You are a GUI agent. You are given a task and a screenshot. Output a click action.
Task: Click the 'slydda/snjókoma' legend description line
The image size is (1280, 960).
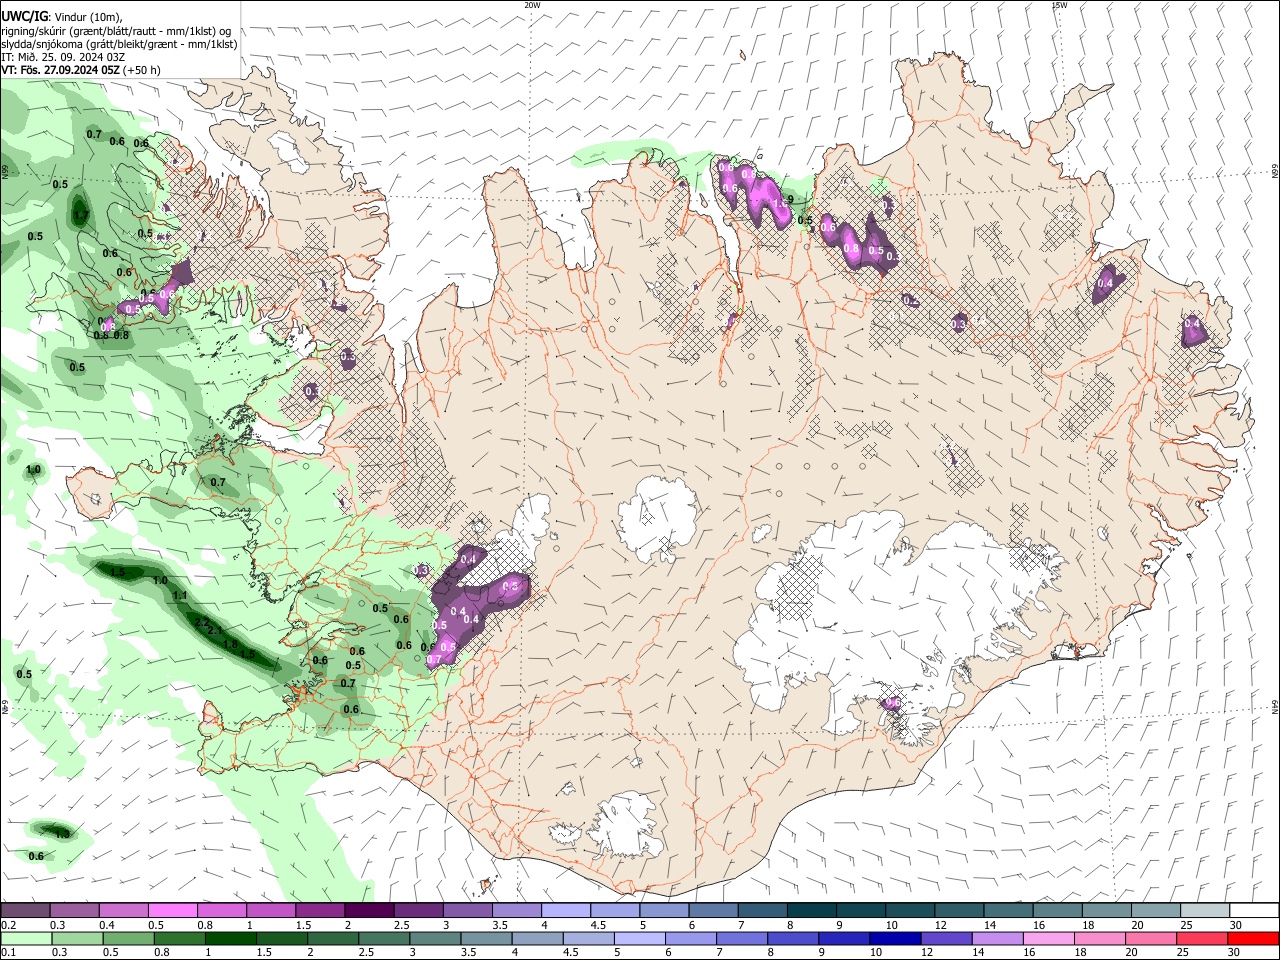119,44
